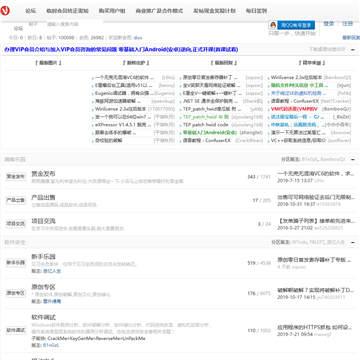
Task: Open the 产品出售 board title
Action: tap(43, 197)
